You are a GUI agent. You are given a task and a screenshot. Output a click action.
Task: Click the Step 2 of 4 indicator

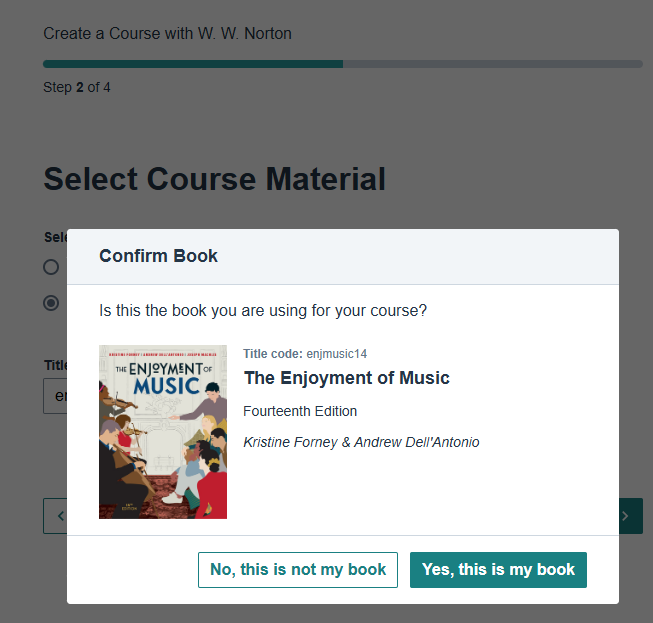tap(77, 87)
